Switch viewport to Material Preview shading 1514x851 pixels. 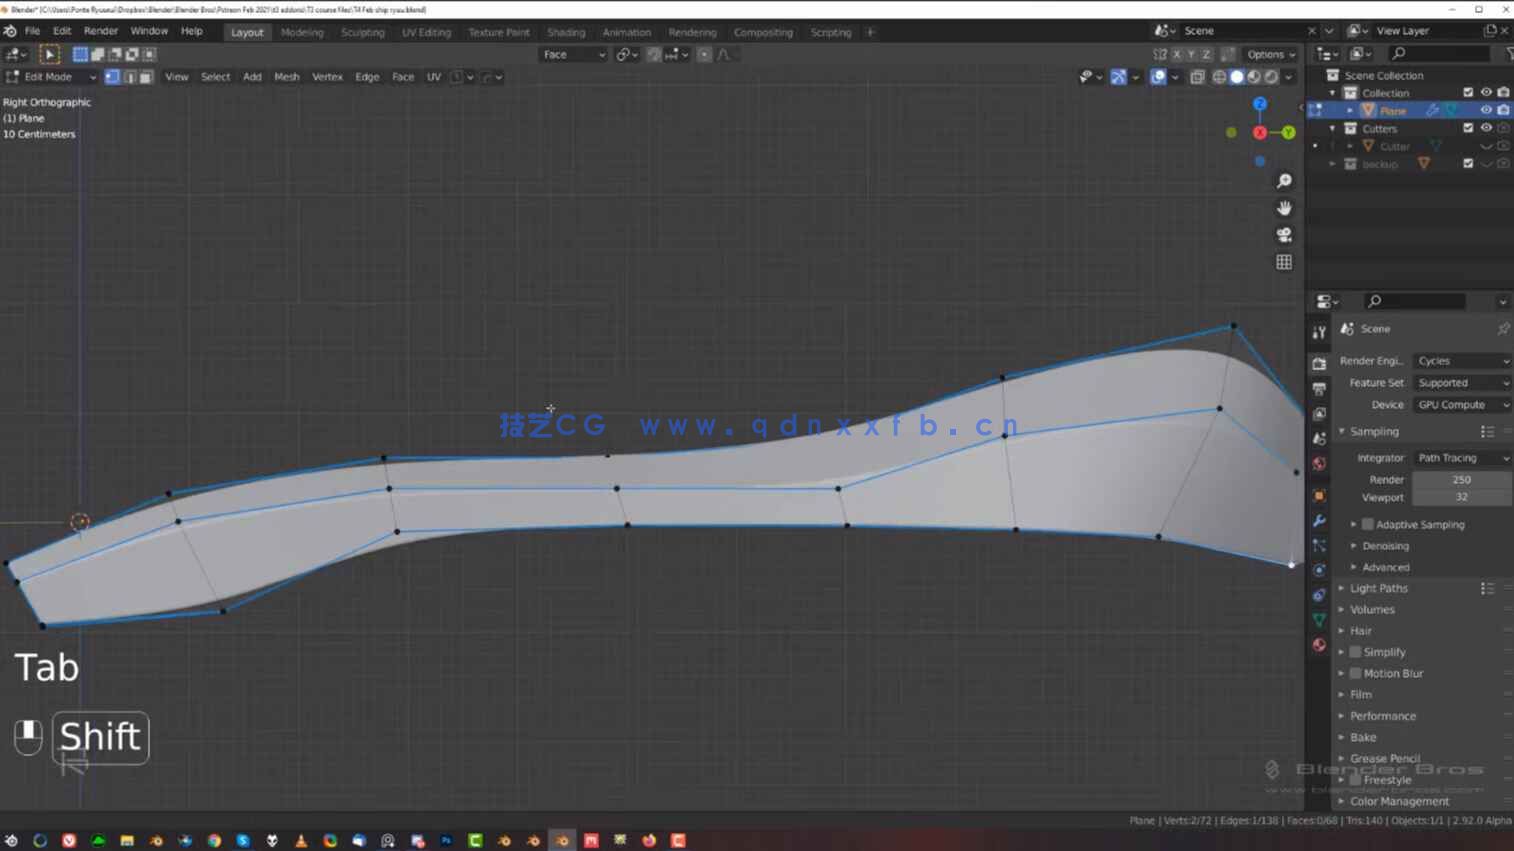click(1253, 77)
